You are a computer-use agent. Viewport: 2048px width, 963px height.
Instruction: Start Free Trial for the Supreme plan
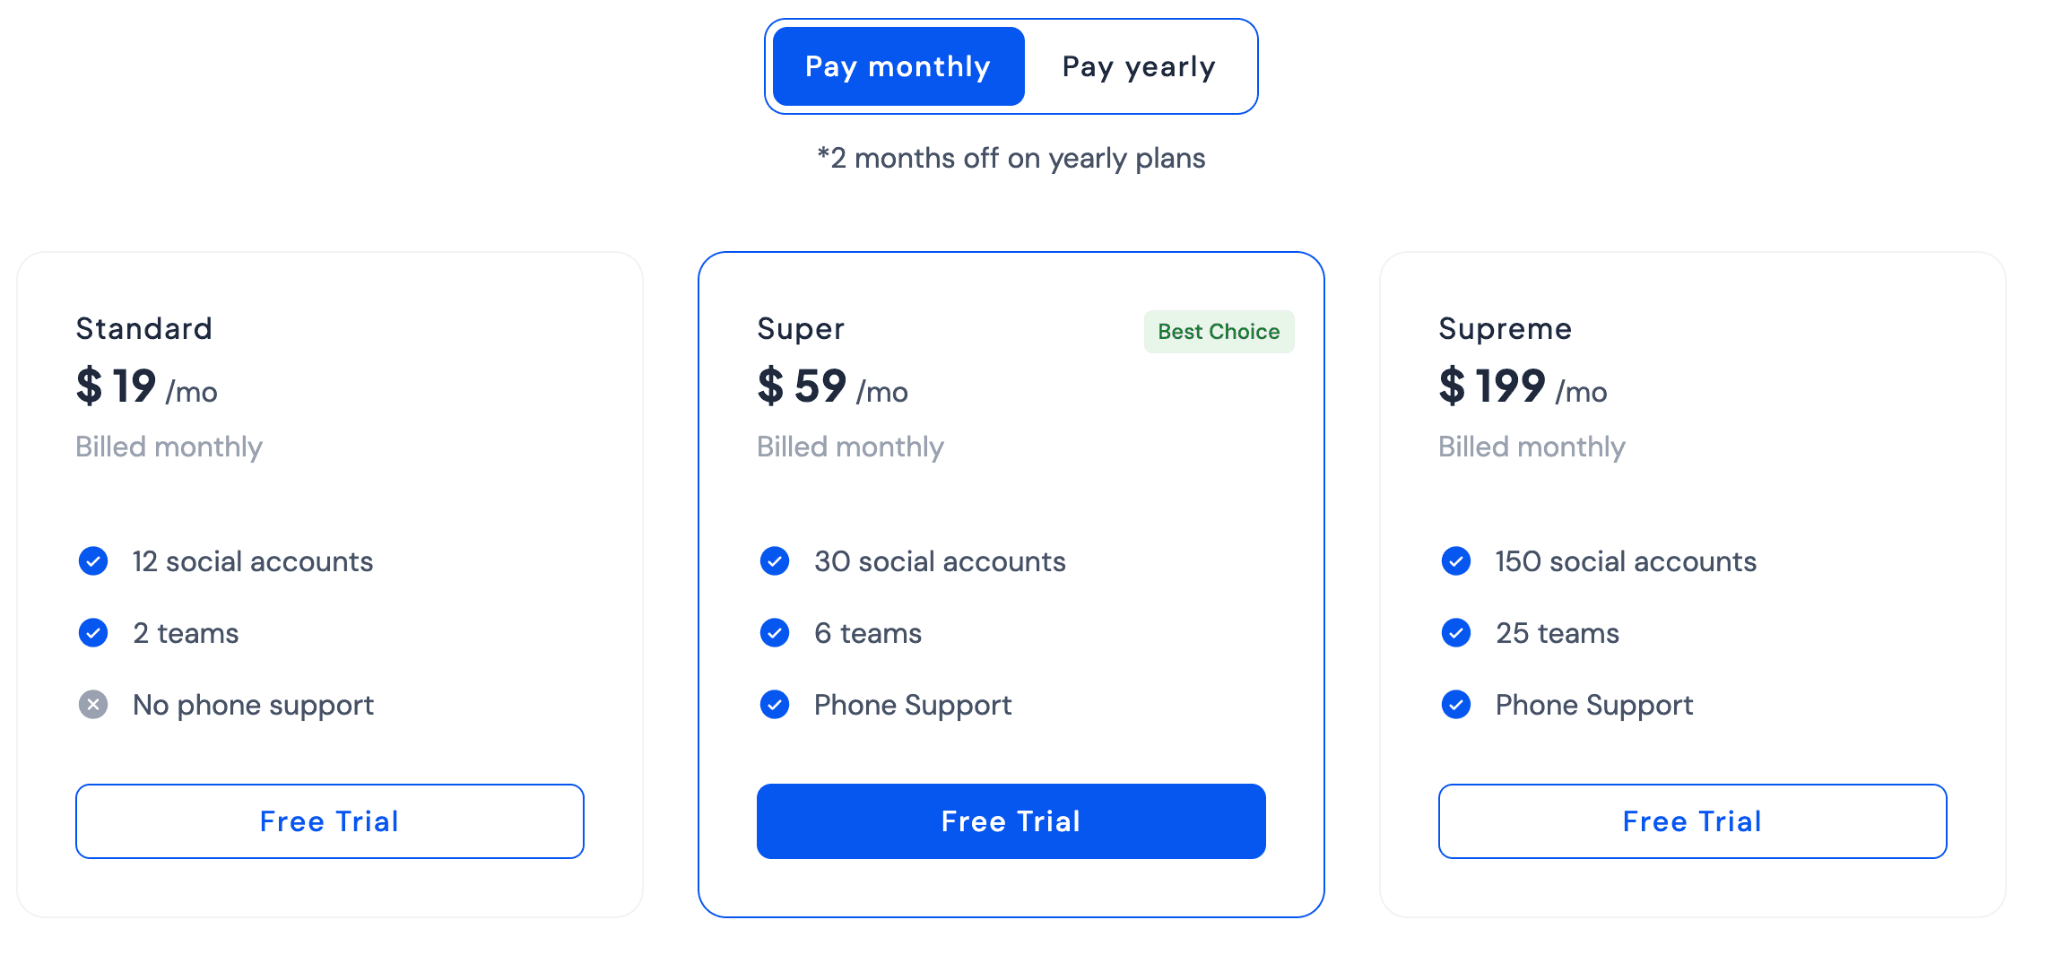click(x=1692, y=821)
